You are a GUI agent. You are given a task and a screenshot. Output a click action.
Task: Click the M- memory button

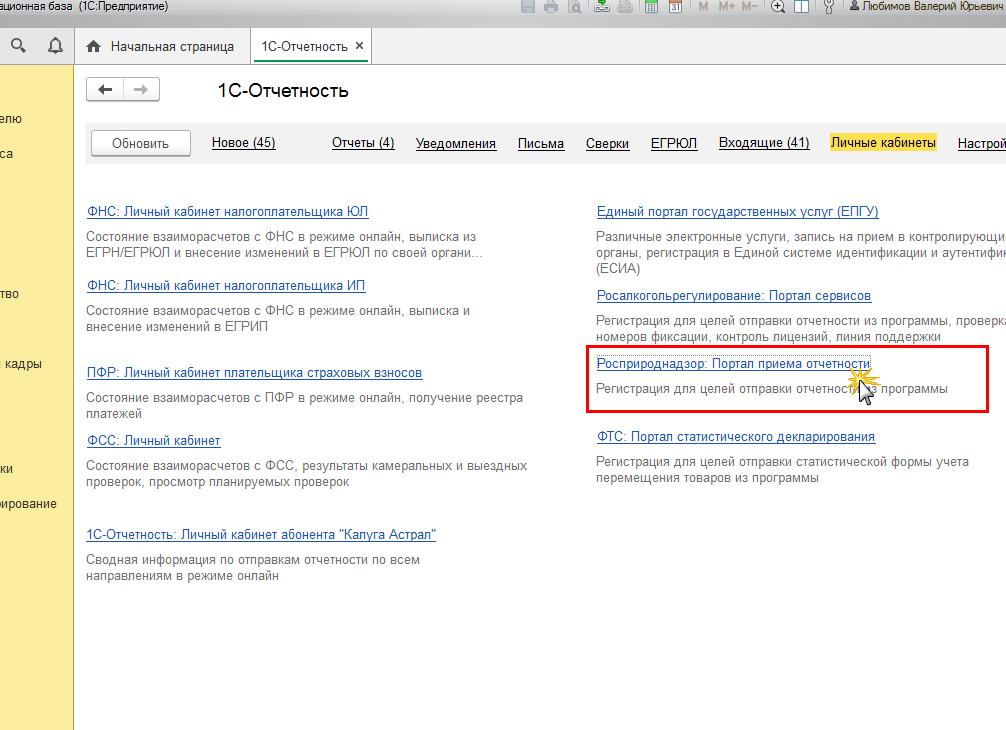(x=749, y=6)
